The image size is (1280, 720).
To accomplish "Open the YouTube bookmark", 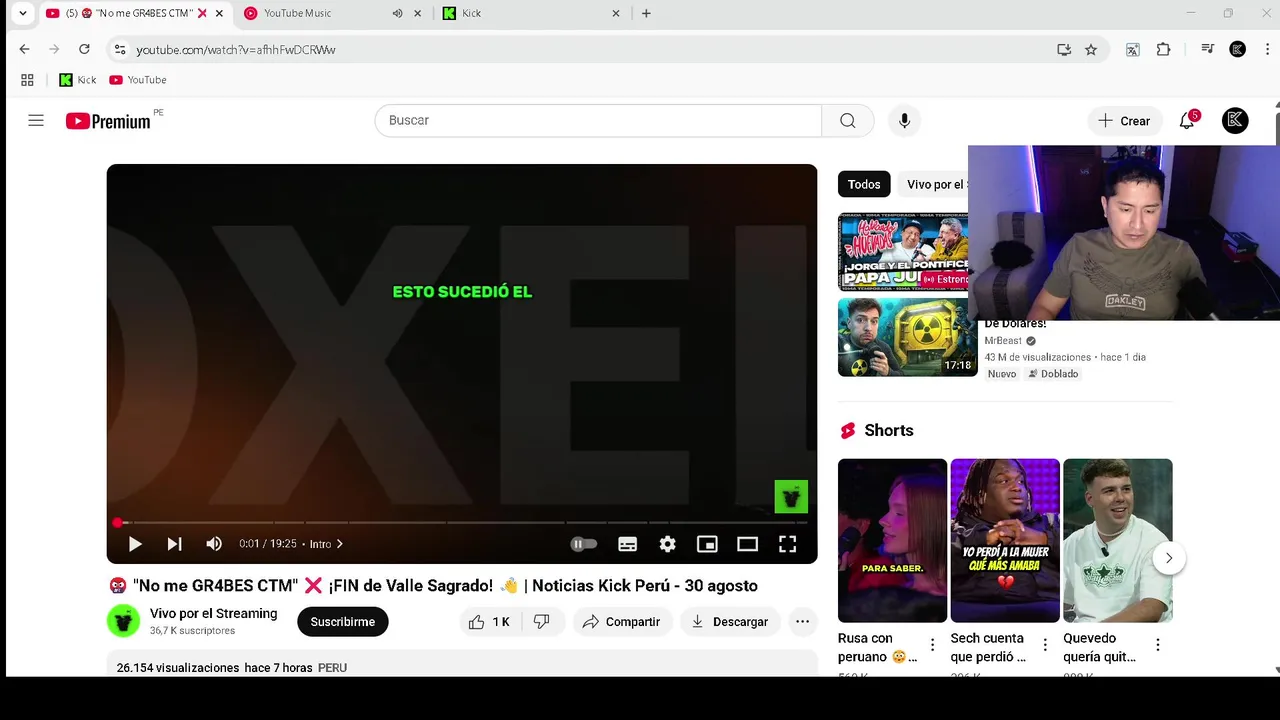I will coord(138,80).
